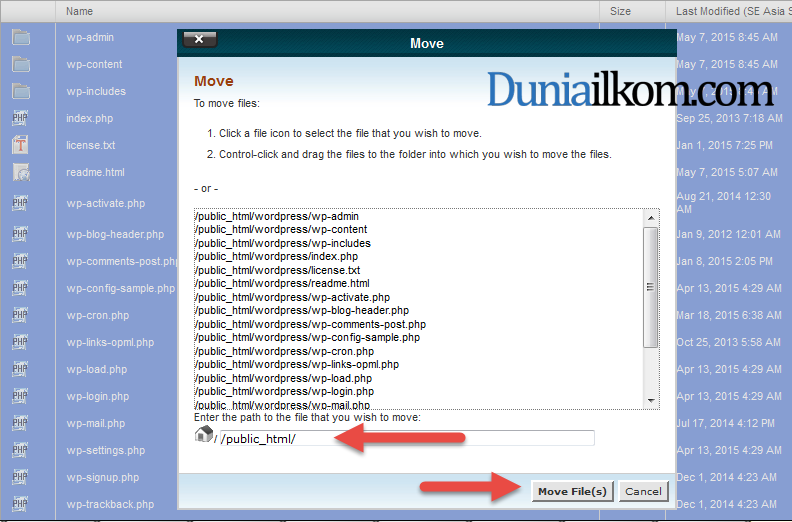
Task: Click /public_html/wordpress/readme.html in the dialog list
Action: 282,283
